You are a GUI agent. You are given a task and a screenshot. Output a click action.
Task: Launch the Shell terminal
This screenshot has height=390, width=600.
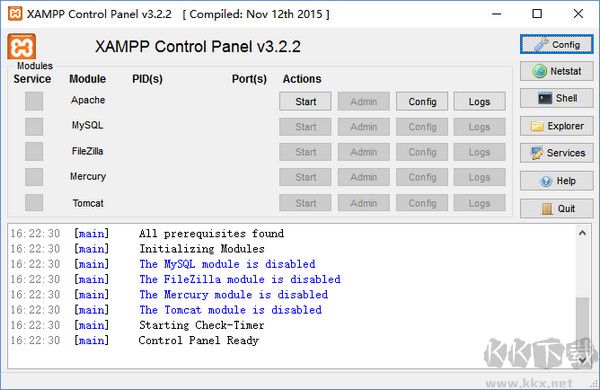[556, 98]
